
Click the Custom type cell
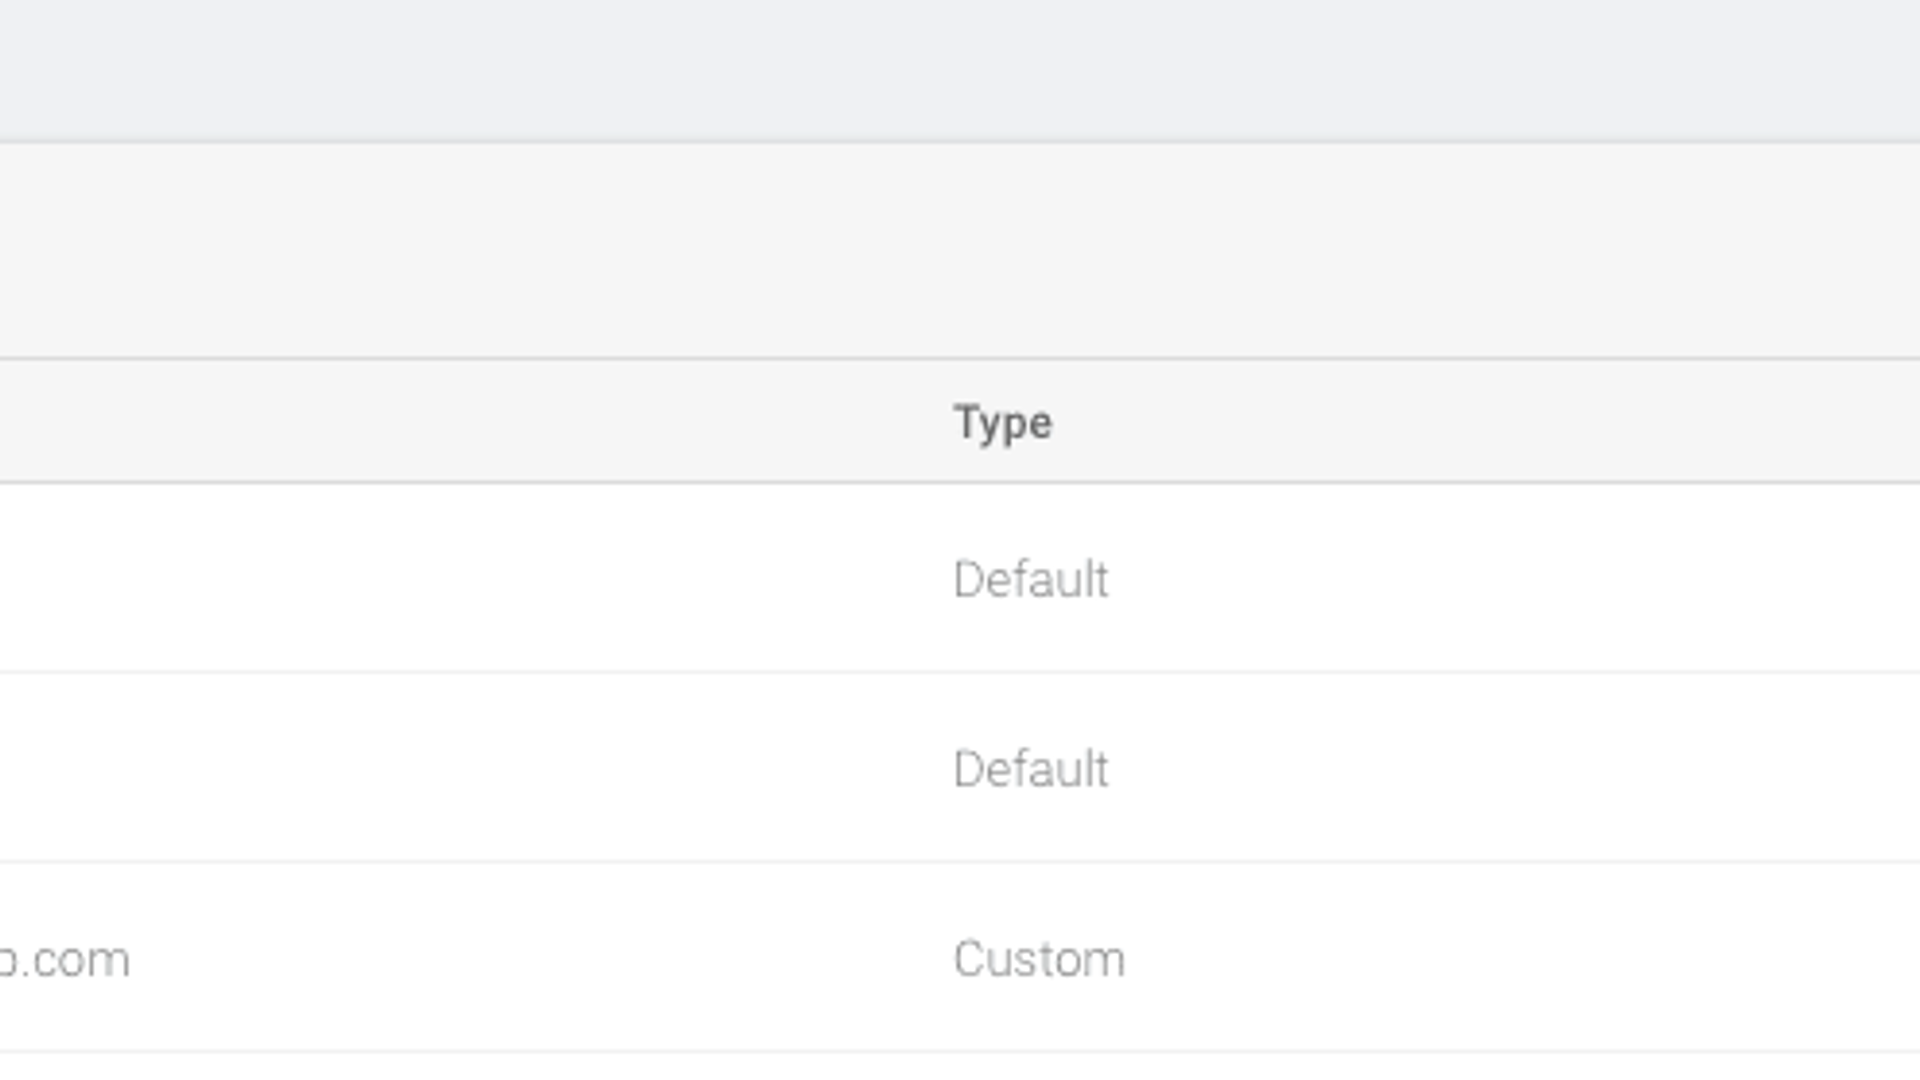click(1038, 959)
